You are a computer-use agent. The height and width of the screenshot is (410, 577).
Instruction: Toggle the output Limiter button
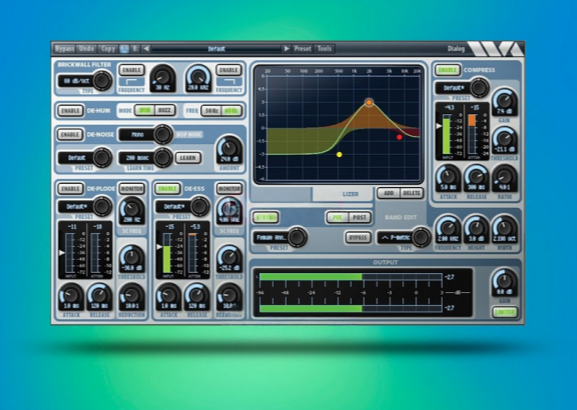click(x=505, y=312)
